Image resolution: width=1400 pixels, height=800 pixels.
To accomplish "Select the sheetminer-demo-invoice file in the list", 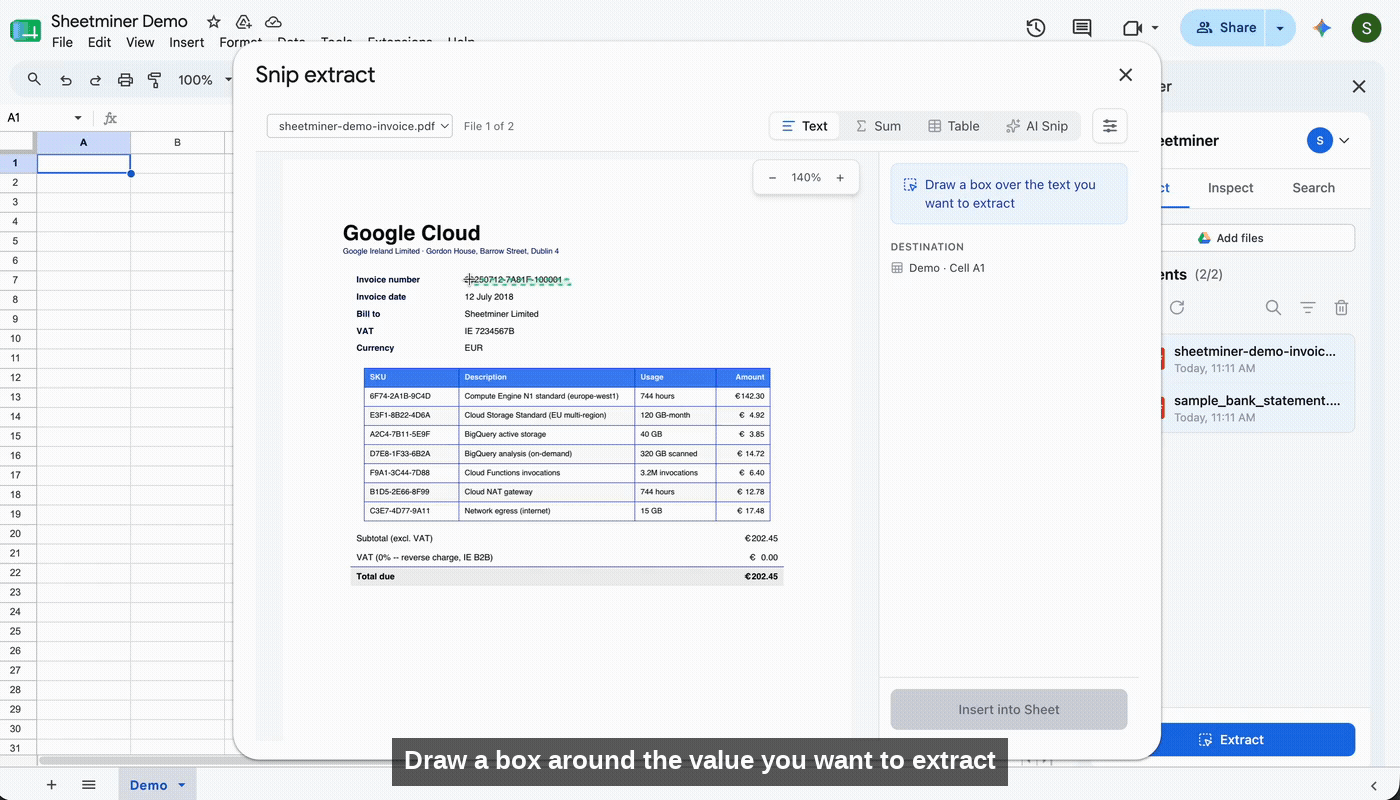I will click(1257, 359).
